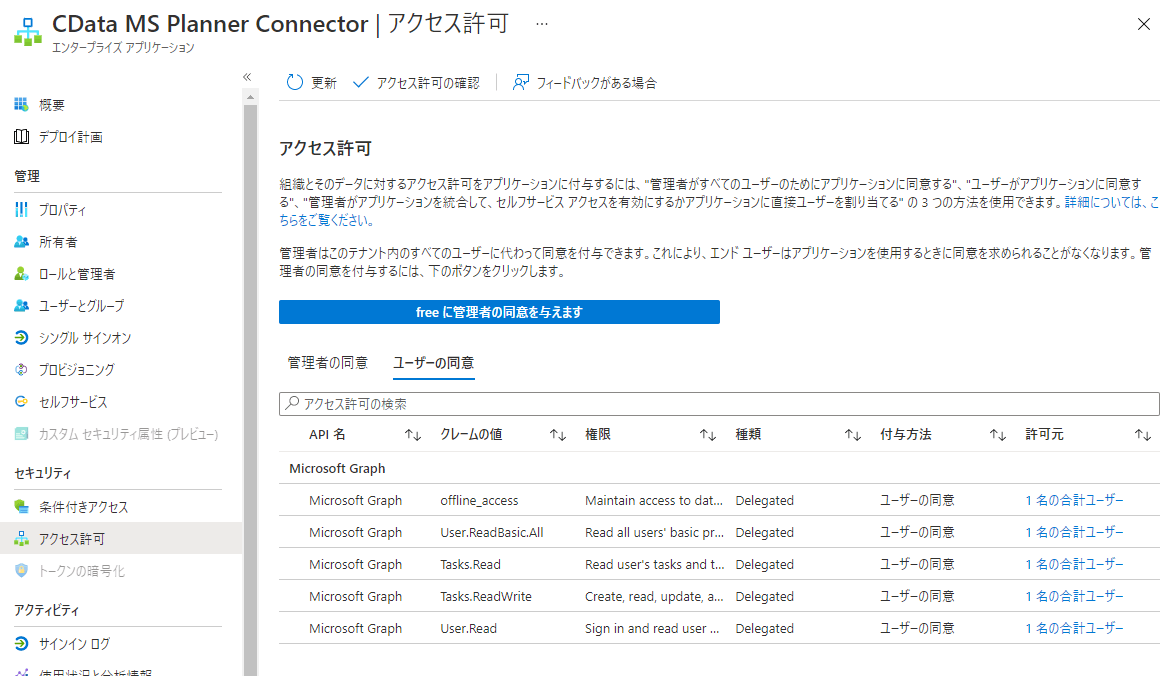Screen dimensions: 1168x676
Task: Click 'Sign in and read user ...' permission text
Action: pos(652,628)
